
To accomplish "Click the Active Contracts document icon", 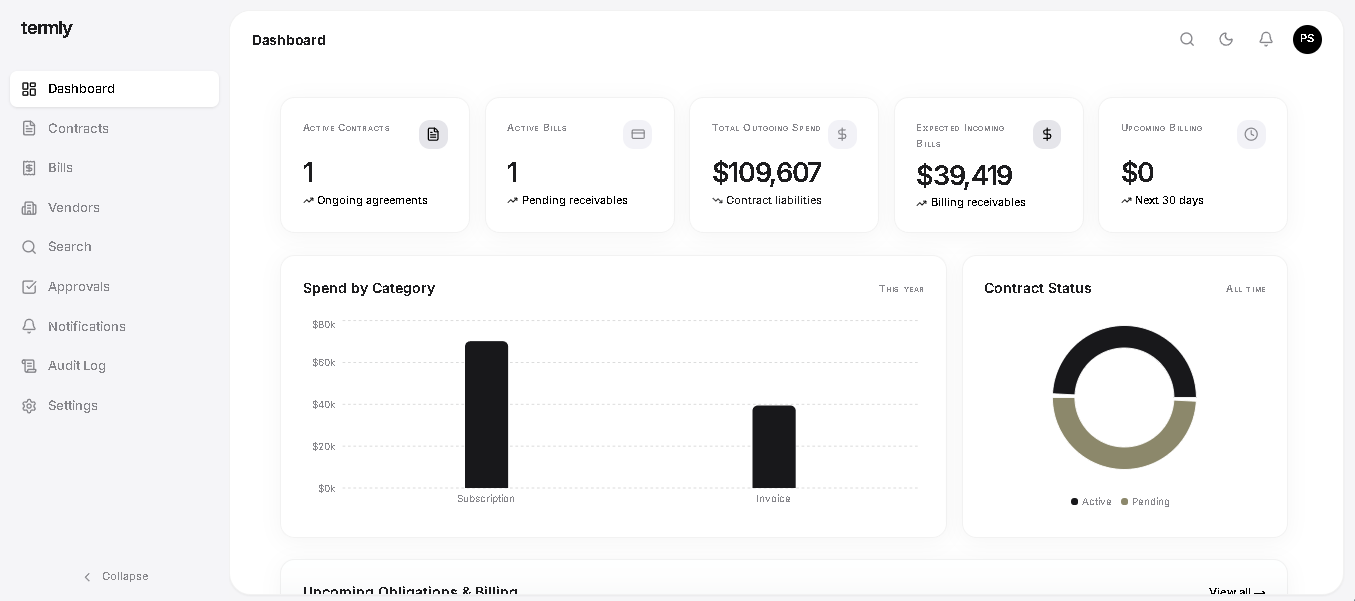I will click(433, 134).
